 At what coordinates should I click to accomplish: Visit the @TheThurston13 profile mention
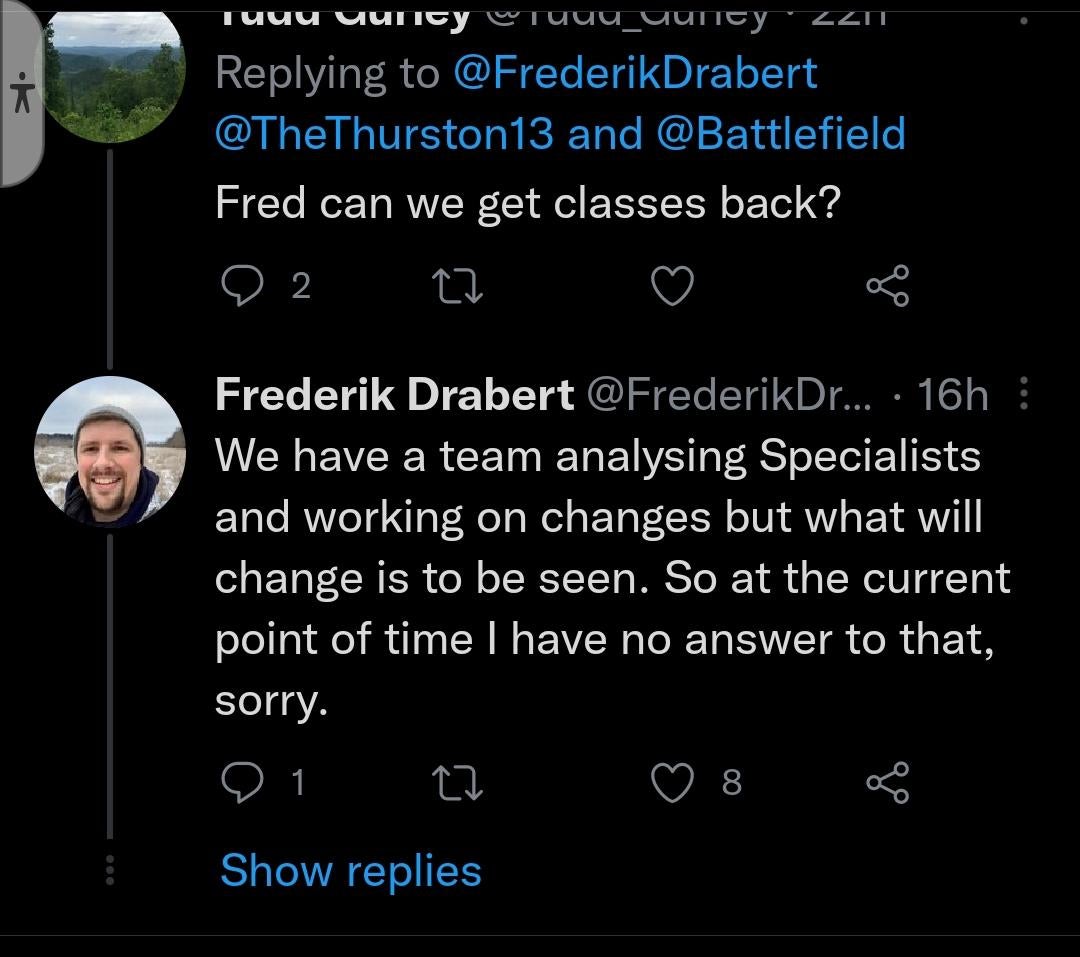pyautogui.click(x=385, y=133)
